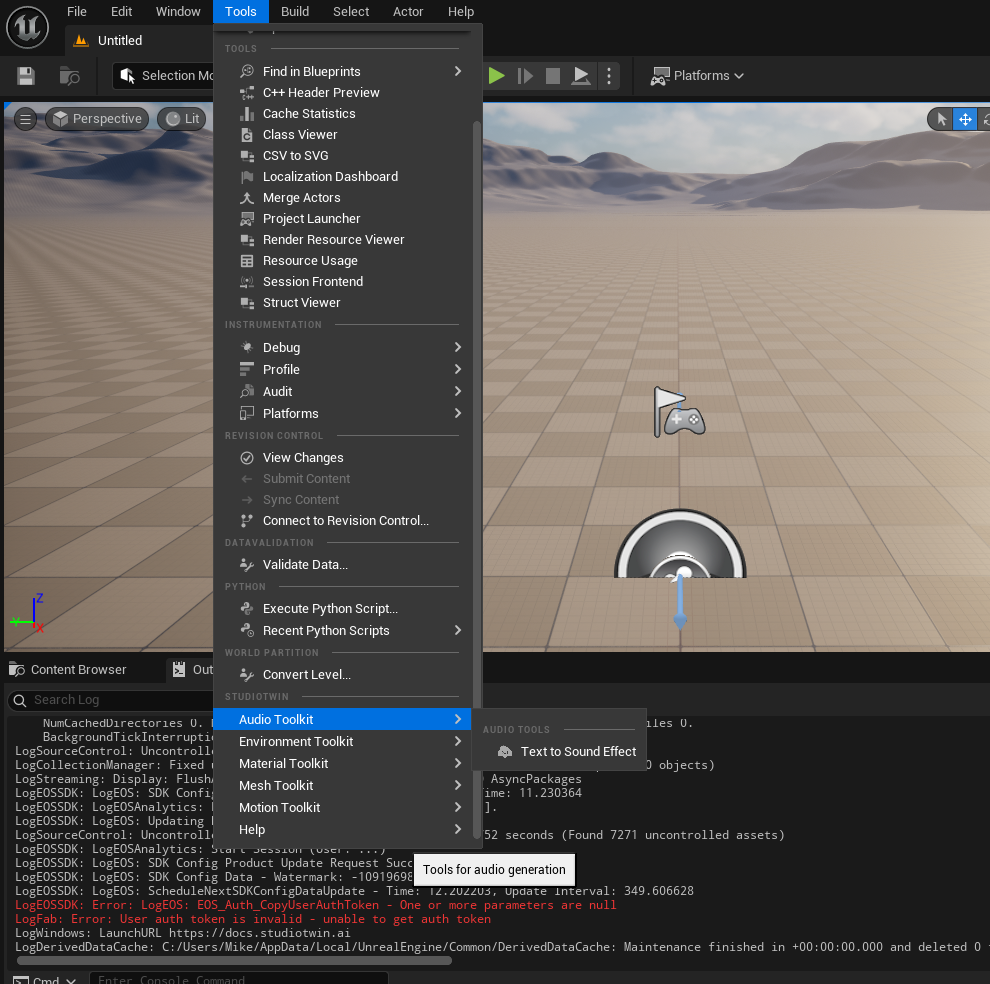The width and height of the screenshot is (990, 984).
Task: Select the Player Start actor in viewport
Action: pos(679,412)
